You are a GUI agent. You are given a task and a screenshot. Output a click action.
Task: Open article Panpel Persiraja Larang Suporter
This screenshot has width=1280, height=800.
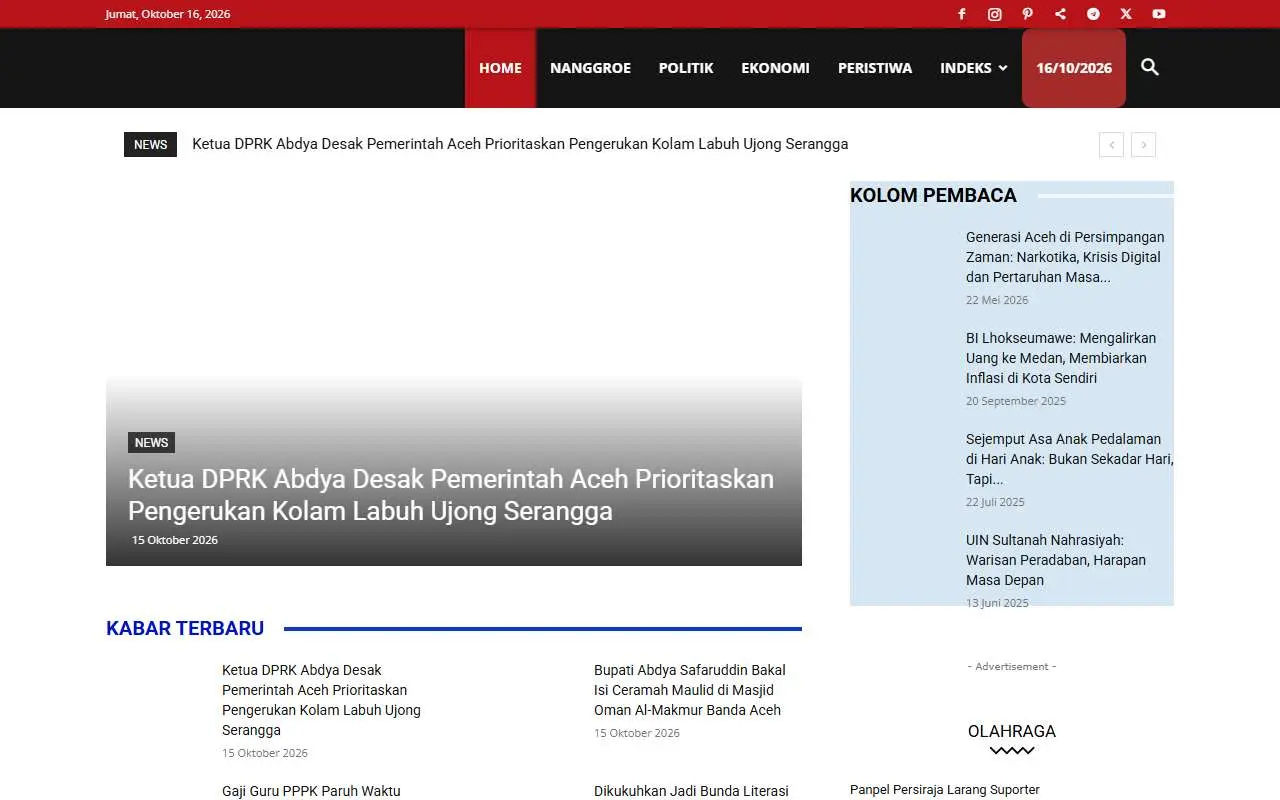(x=945, y=790)
